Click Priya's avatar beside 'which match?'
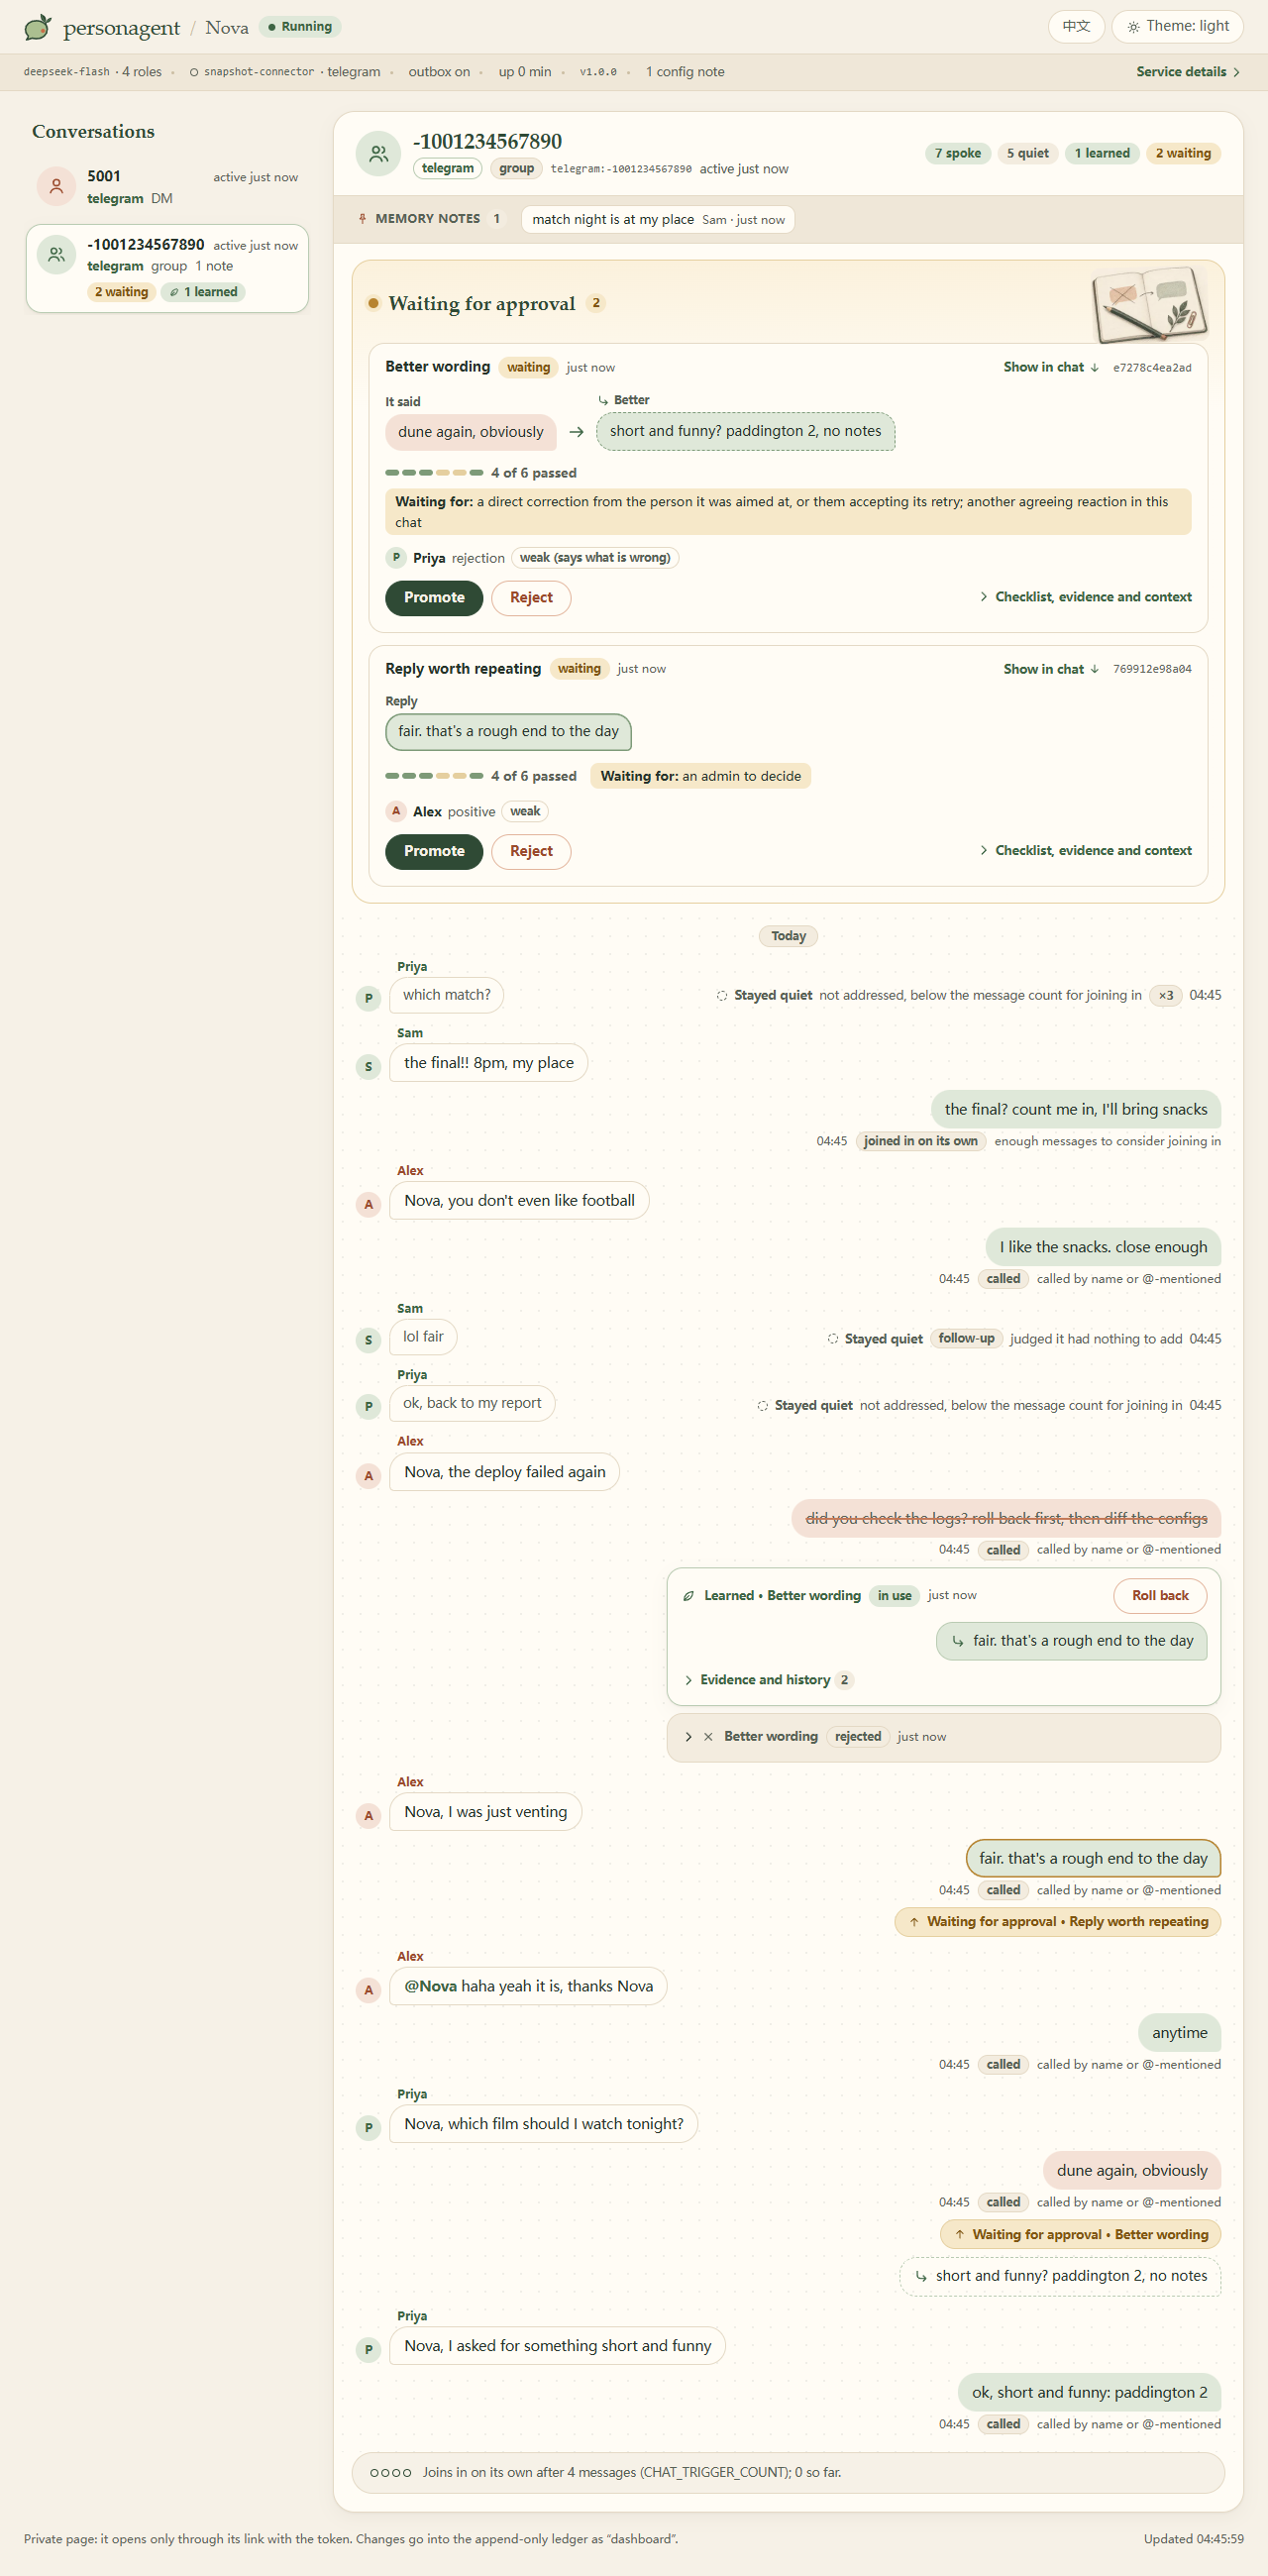 pos(368,998)
